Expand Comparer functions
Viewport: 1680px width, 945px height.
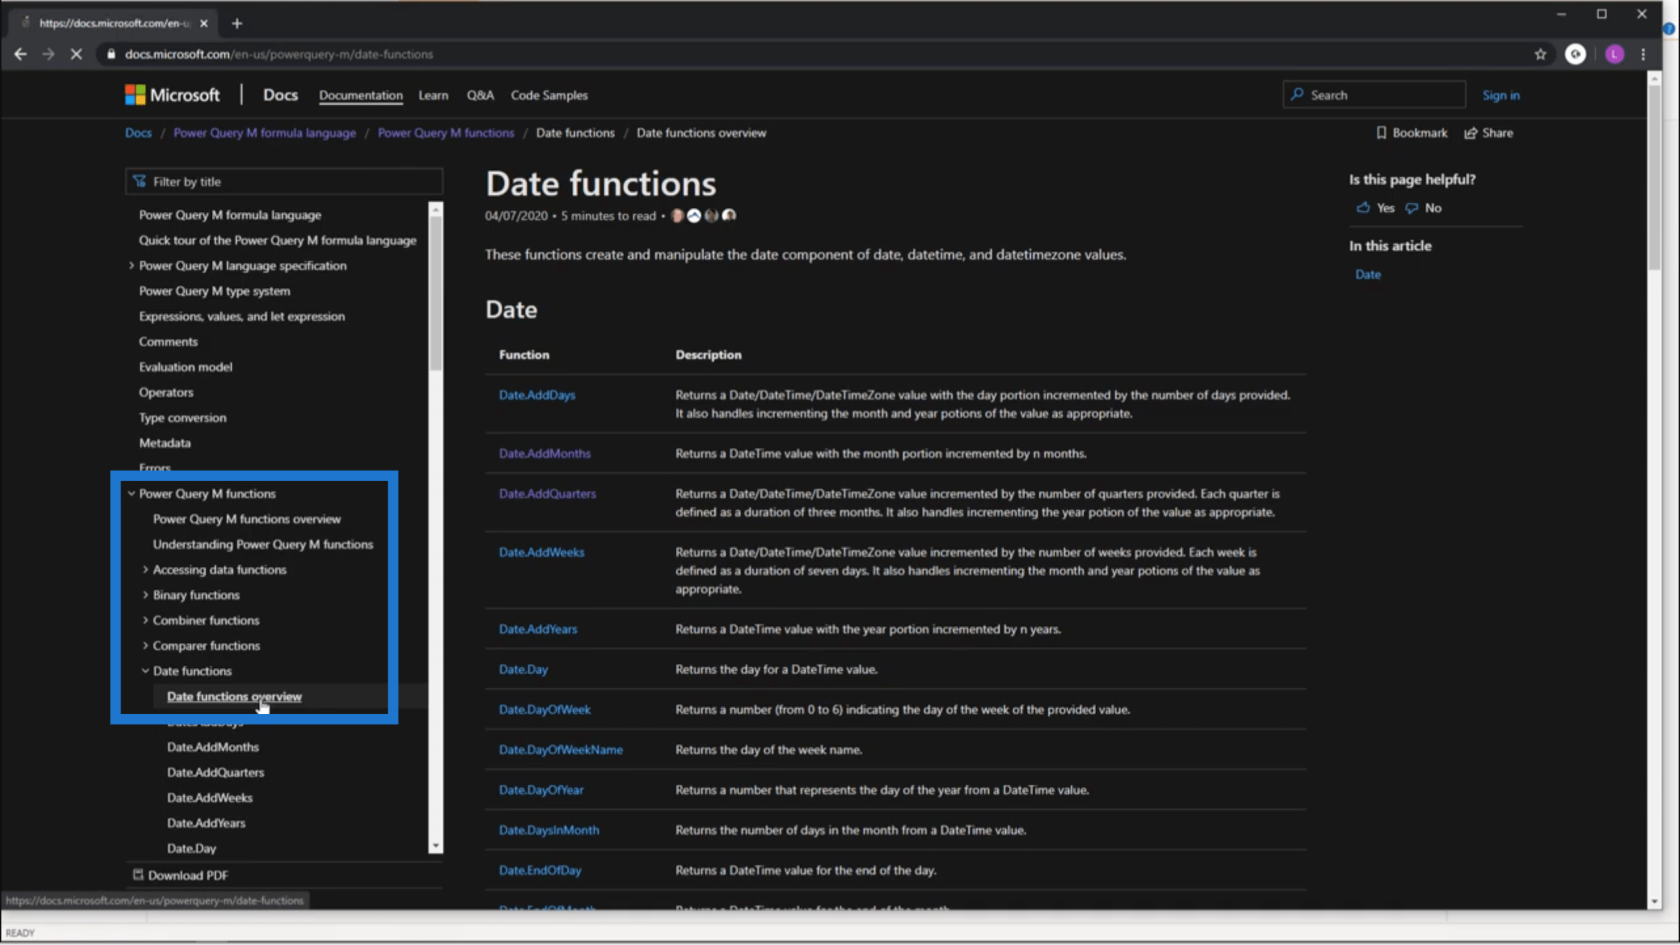click(x=145, y=646)
